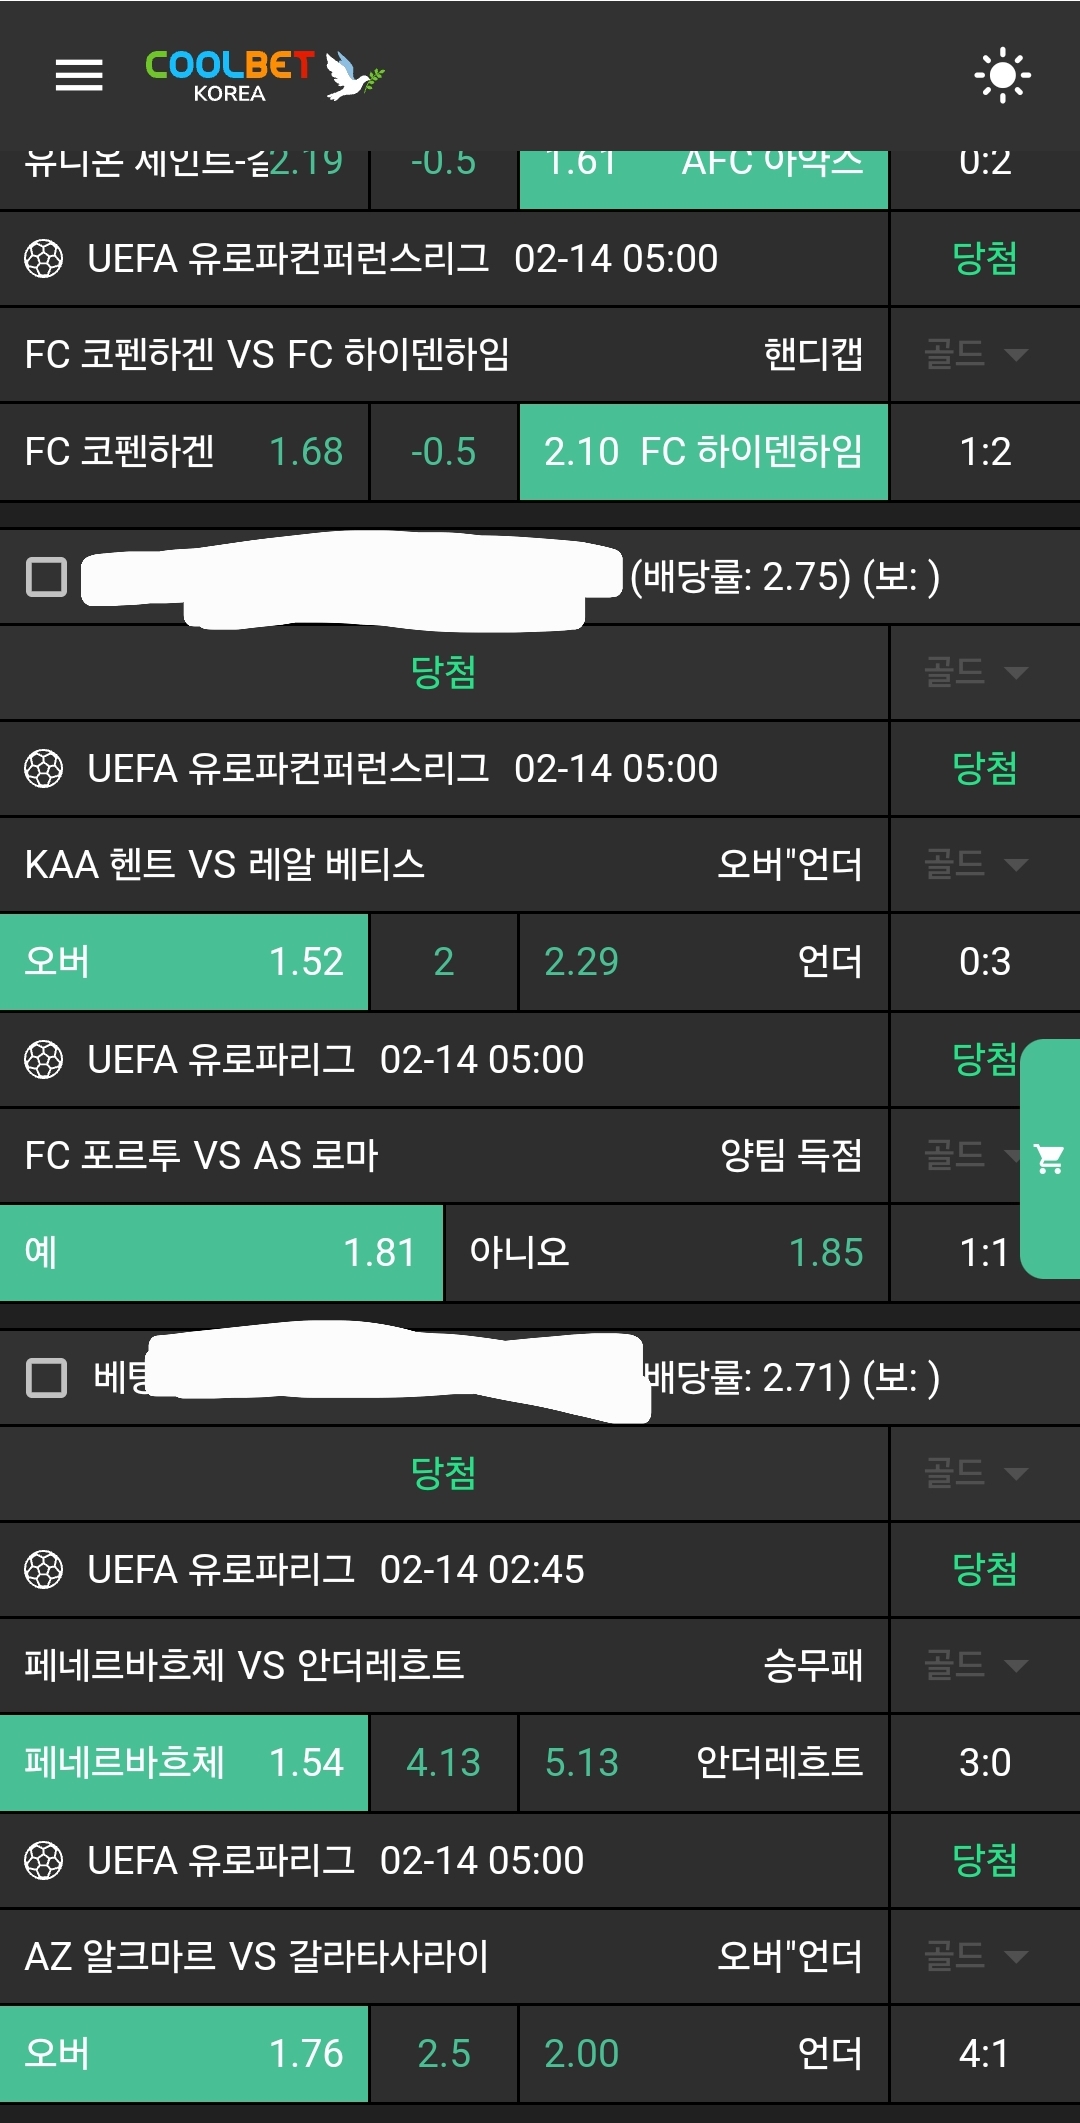Expand 골드 dropdown on 페네르바흐체 승무패 row
The height and width of the screenshot is (2123, 1080).
coord(975,1665)
